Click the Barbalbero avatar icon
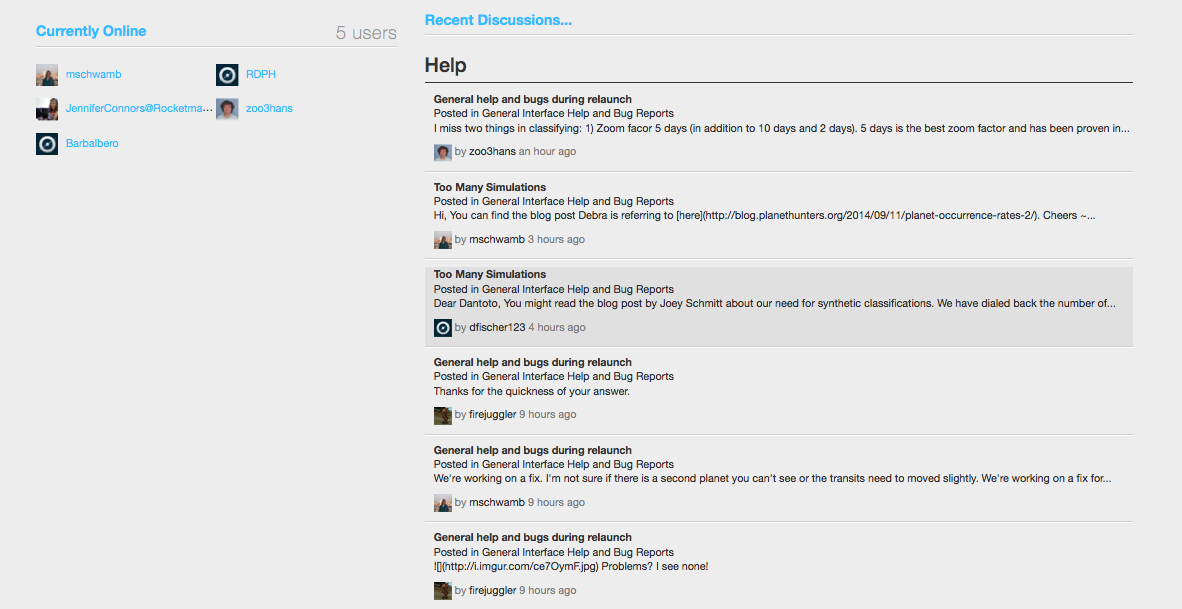This screenshot has height=609, width=1182. click(x=46, y=143)
